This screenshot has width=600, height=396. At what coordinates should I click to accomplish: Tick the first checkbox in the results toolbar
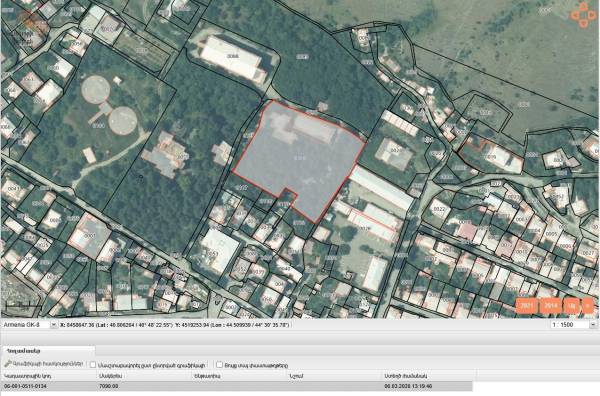93,365
